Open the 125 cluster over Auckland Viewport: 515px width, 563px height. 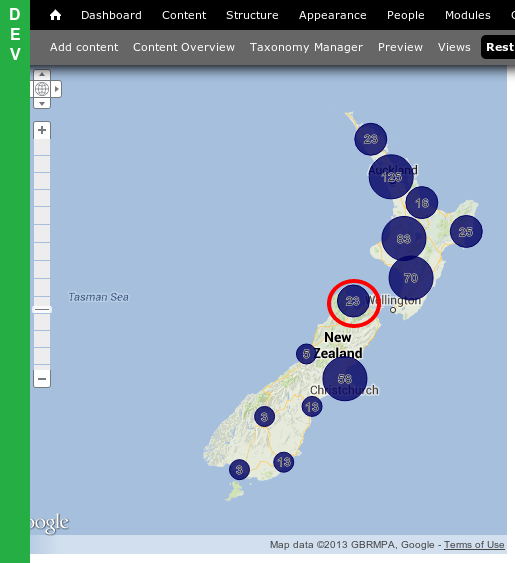point(391,177)
